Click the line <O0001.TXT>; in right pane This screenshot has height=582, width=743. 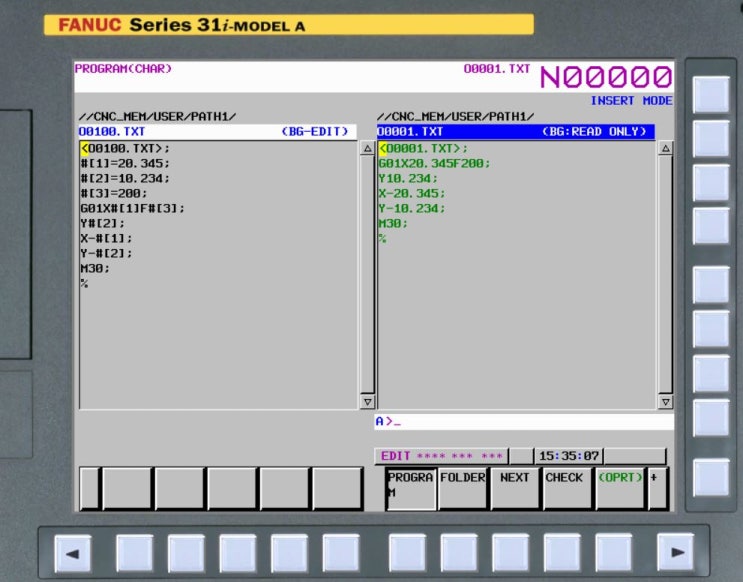click(x=423, y=148)
